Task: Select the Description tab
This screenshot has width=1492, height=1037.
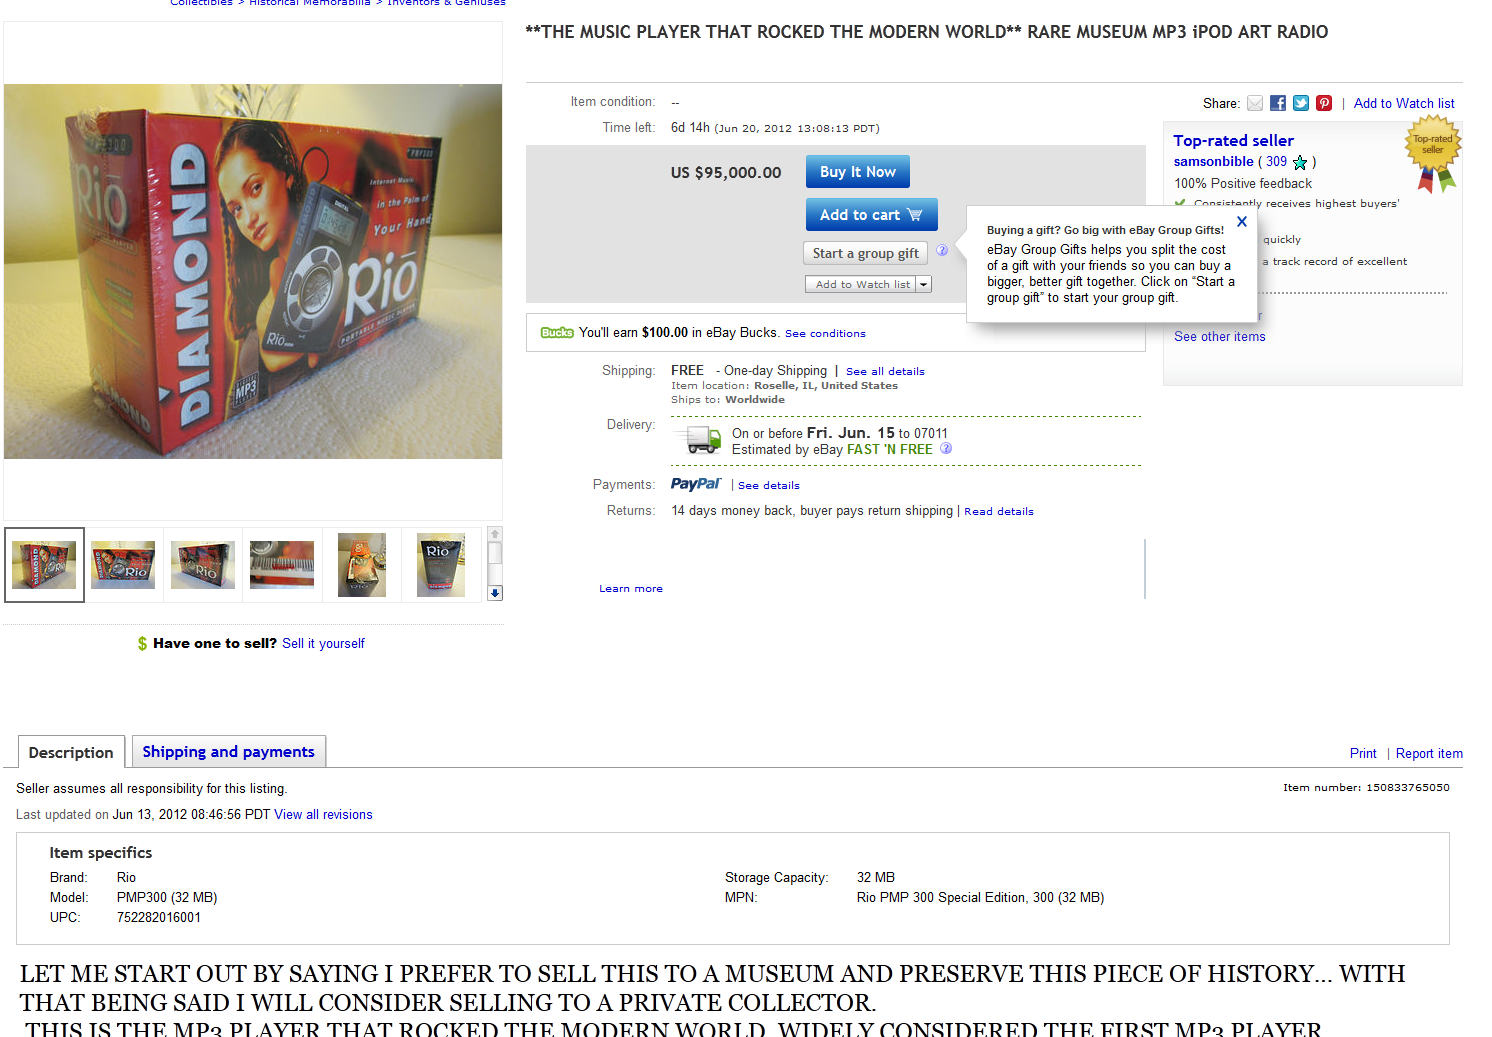Action: [x=71, y=752]
